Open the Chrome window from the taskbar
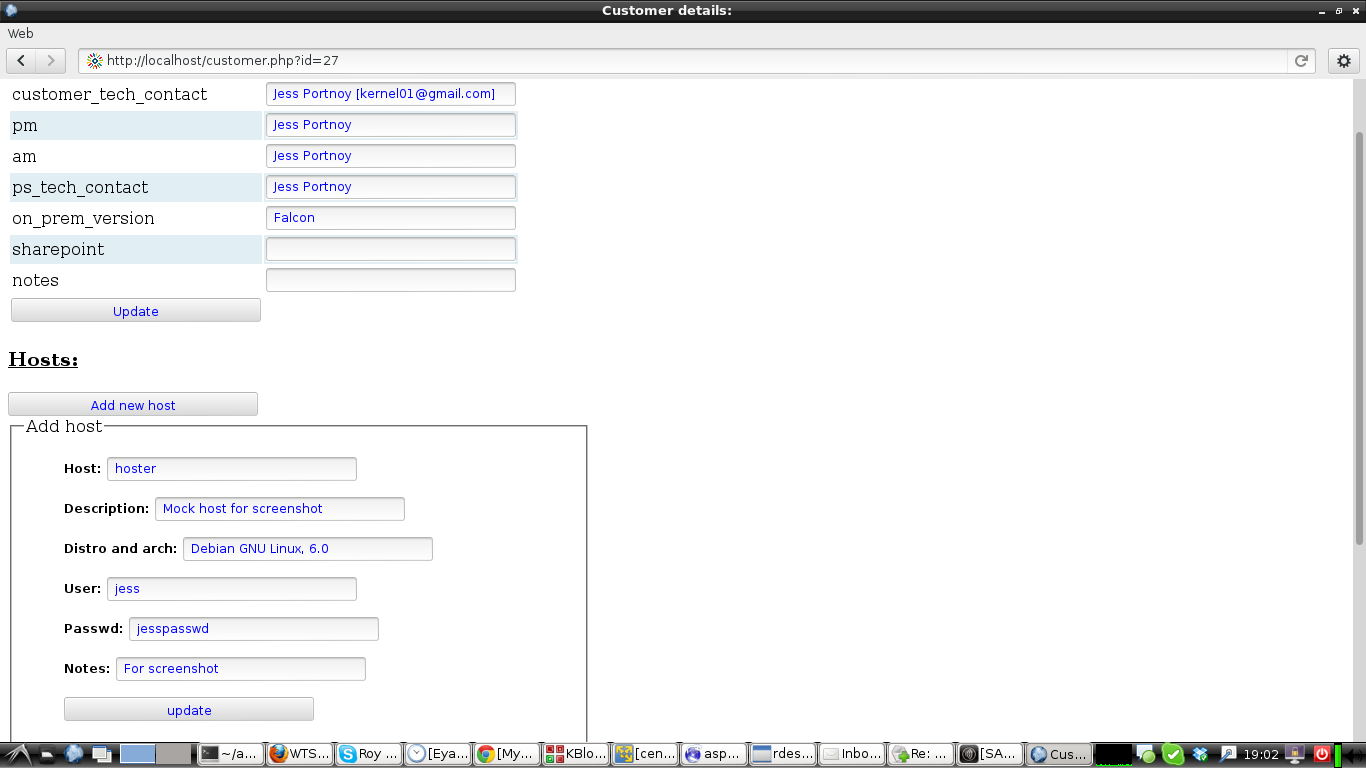 [506, 753]
